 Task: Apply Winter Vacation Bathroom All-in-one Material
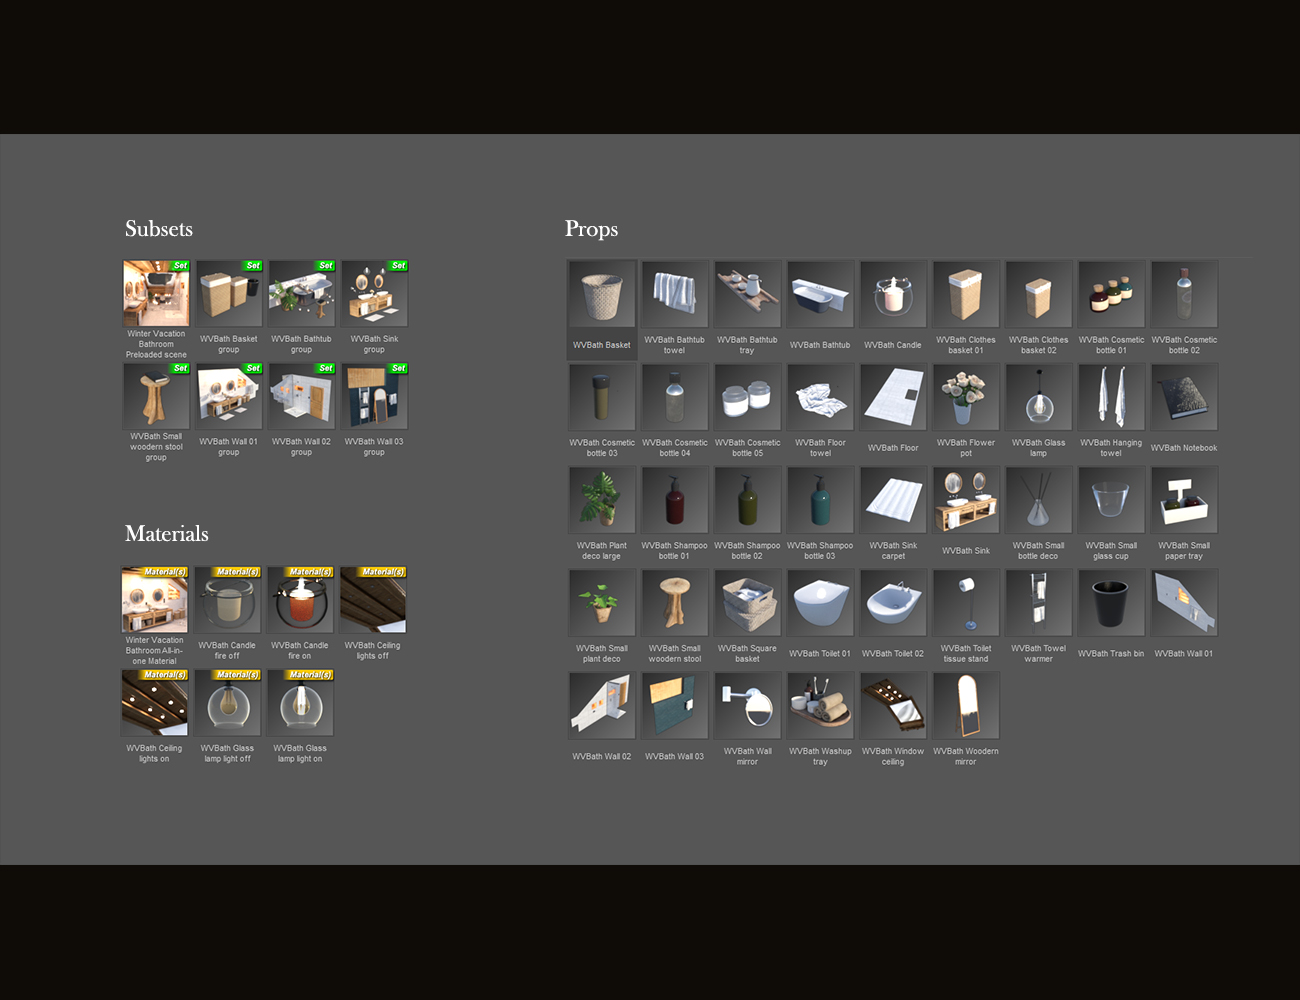155,600
